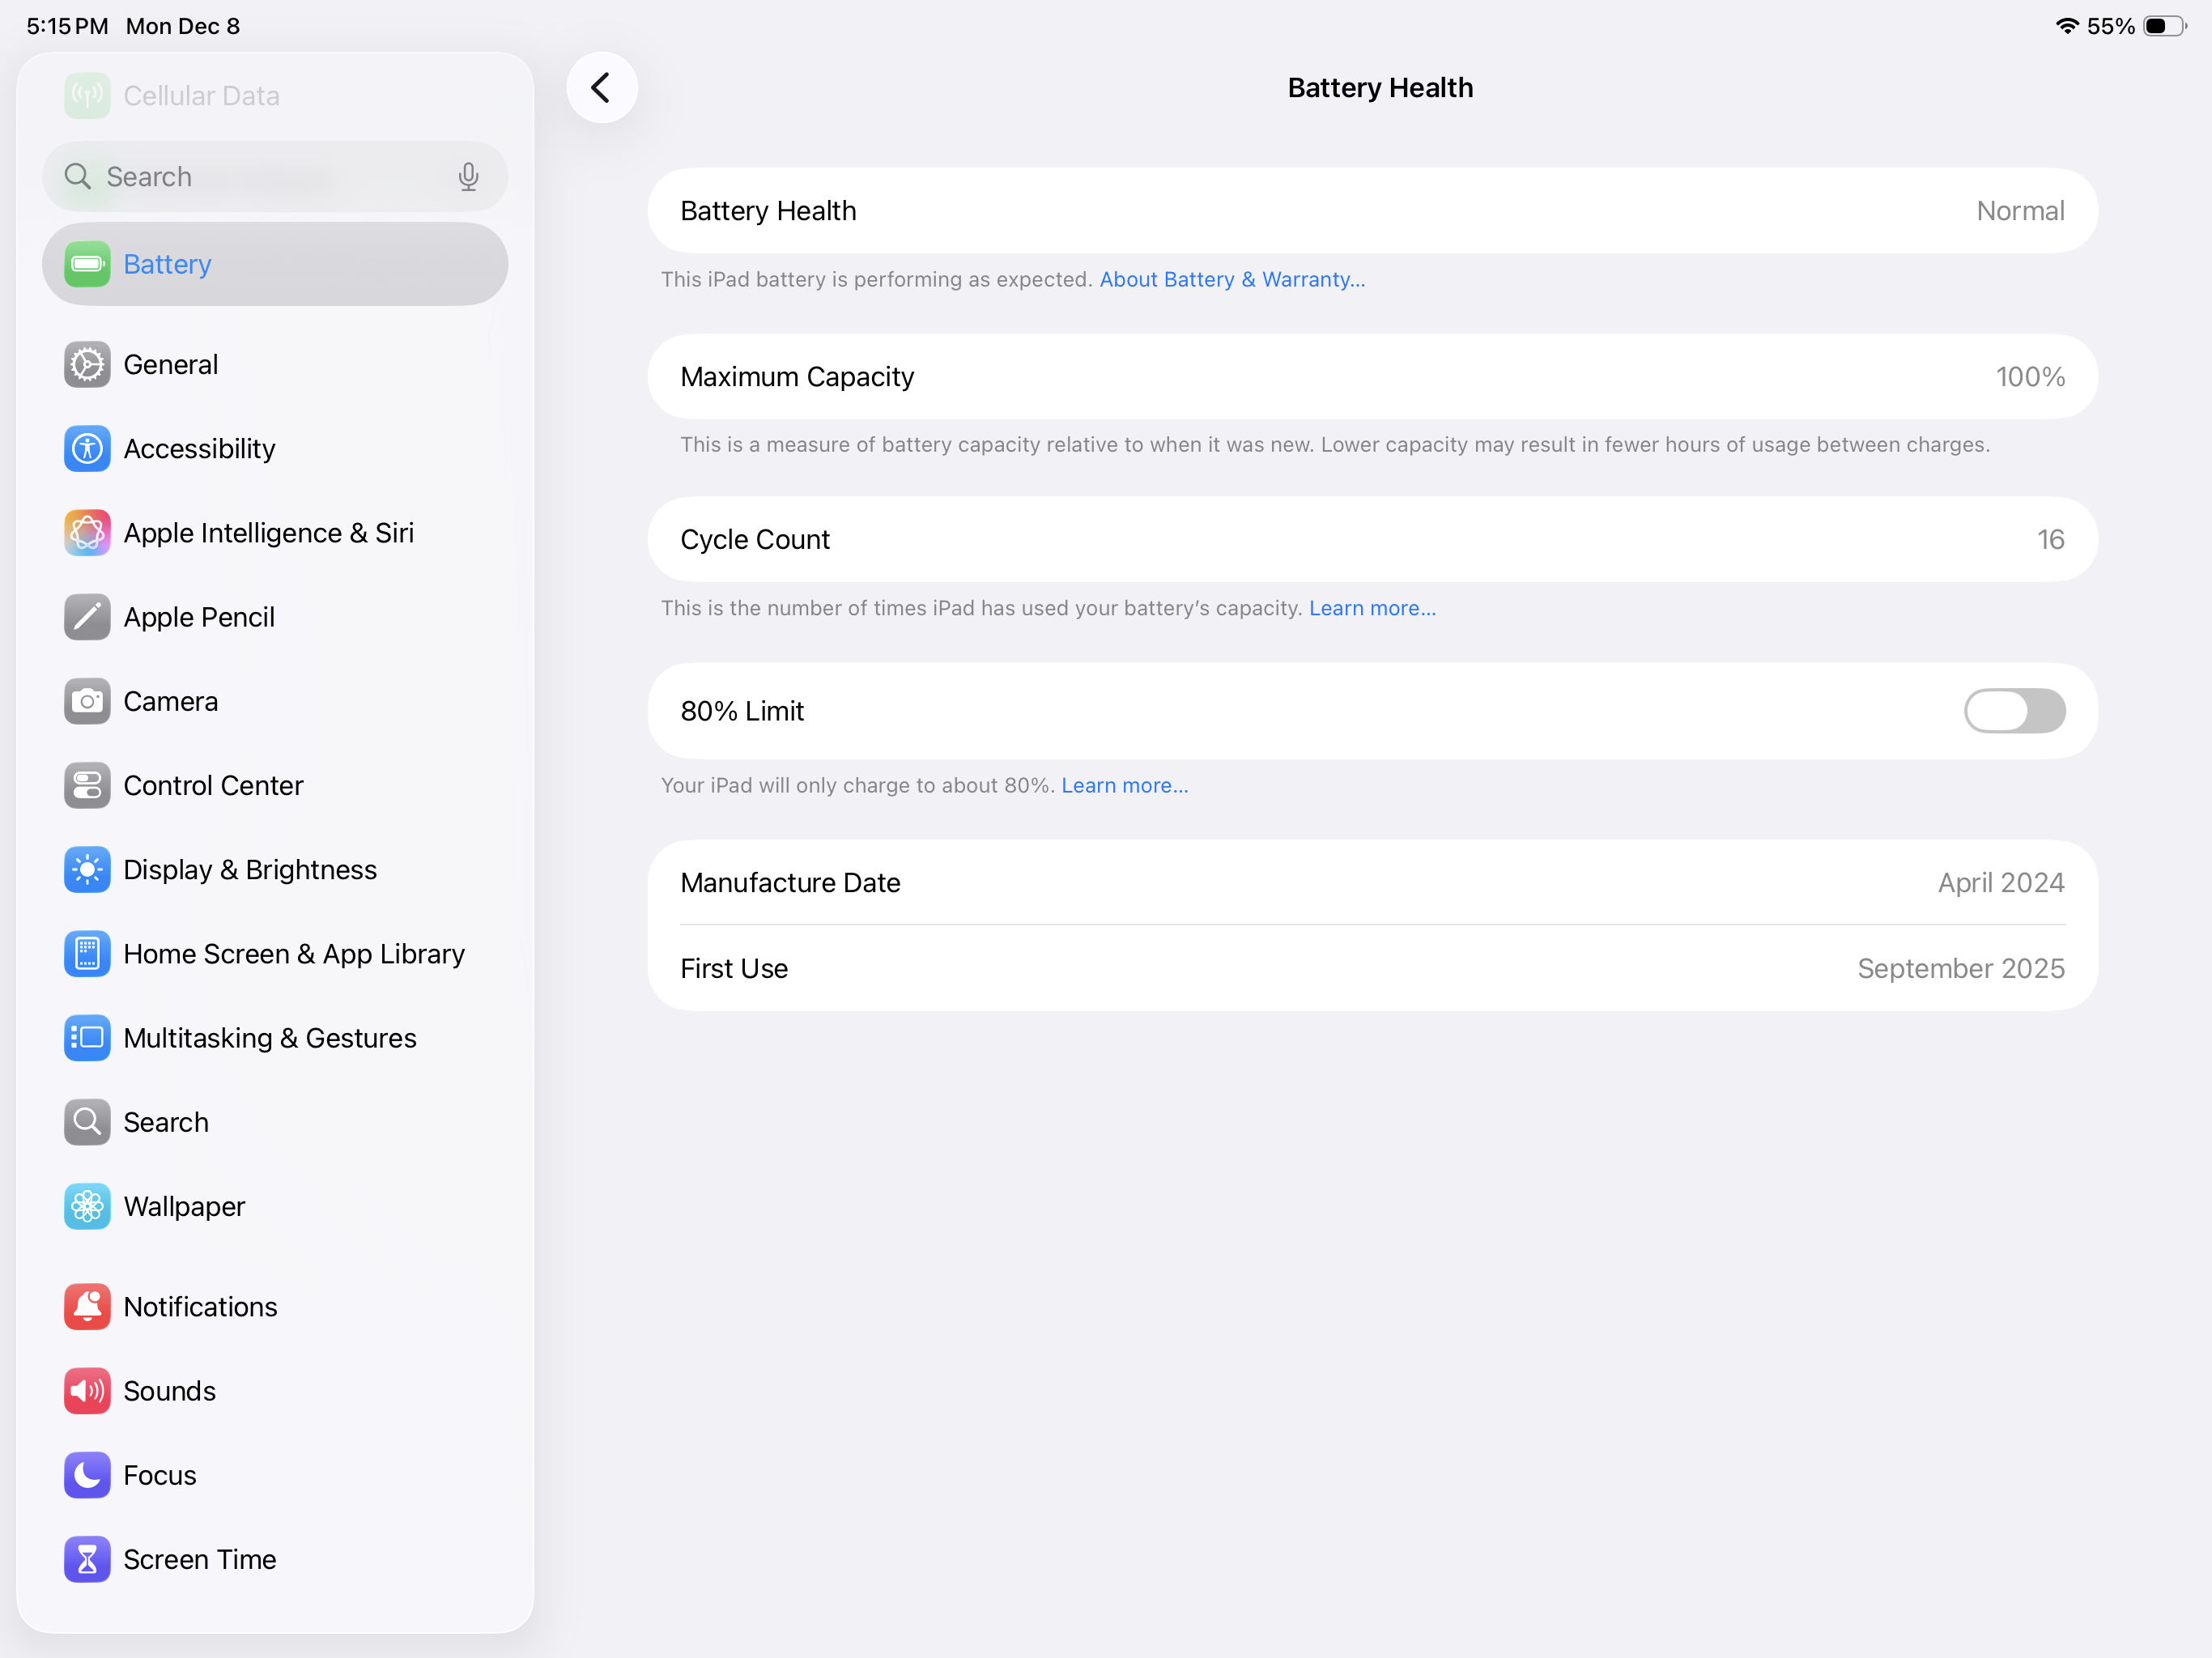Go to Notifications settings
The width and height of the screenshot is (2212, 1658).
[200, 1307]
